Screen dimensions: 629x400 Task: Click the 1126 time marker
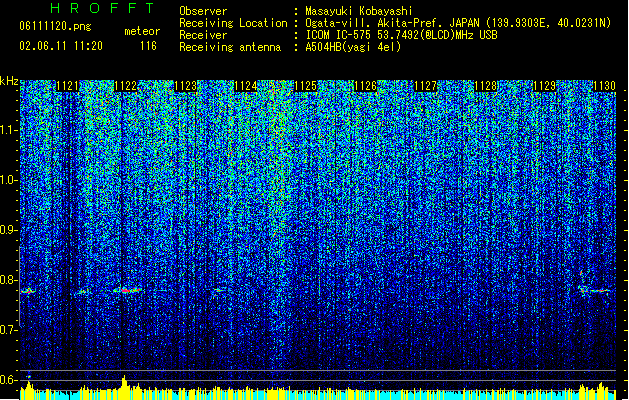click(365, 86)
